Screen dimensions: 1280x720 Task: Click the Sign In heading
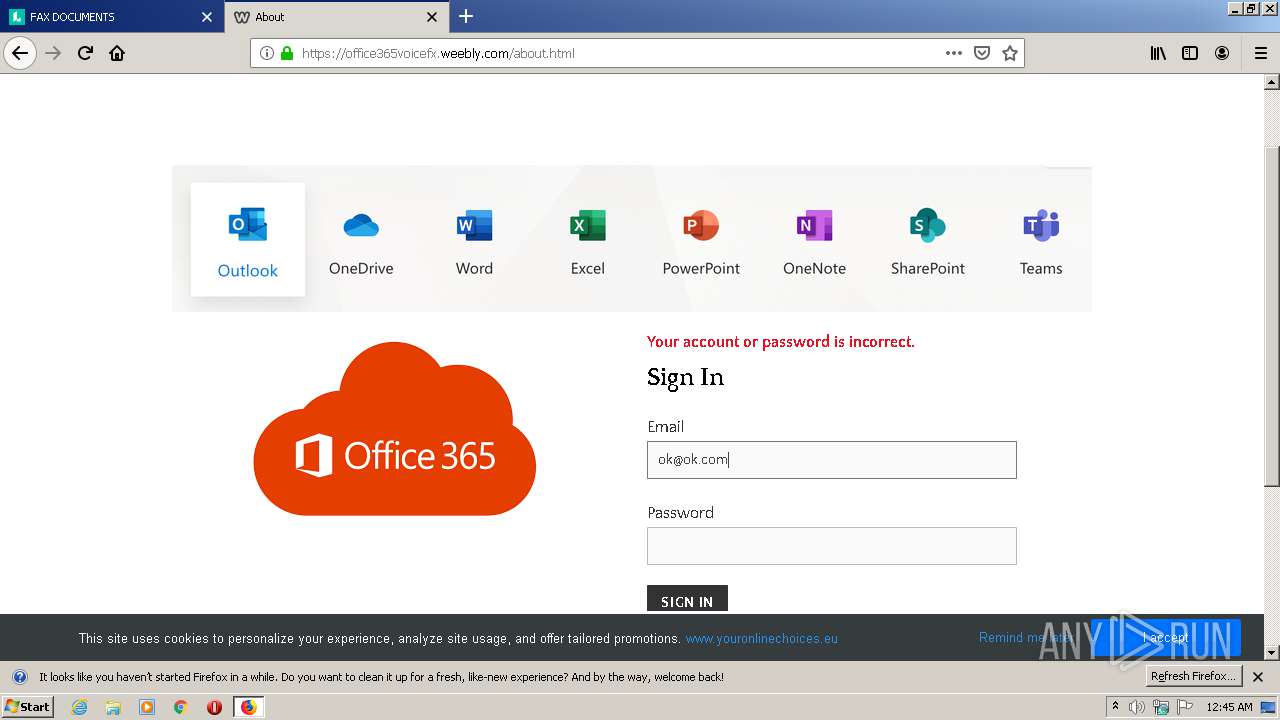[x=685, y=377]
